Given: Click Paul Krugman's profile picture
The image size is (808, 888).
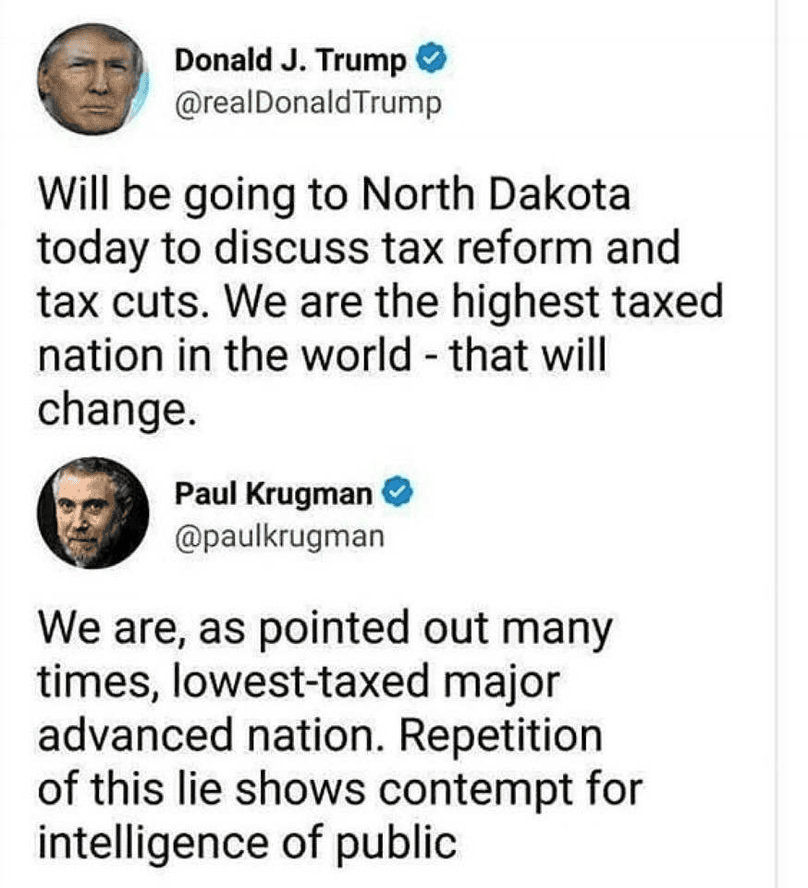Looking at the screenshot, I should pos(93,512).
